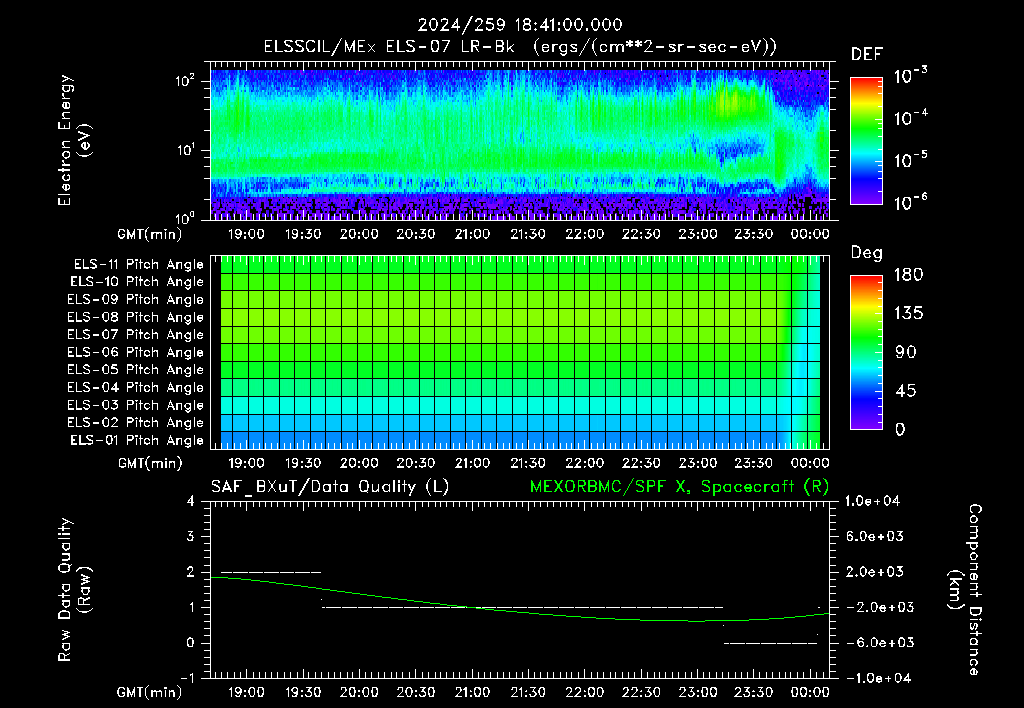Click the green MEXORBMC/SPF X, Spacecraft (R) label
The height and width of the screenshot is (708, 1024).
pos(679,487)
